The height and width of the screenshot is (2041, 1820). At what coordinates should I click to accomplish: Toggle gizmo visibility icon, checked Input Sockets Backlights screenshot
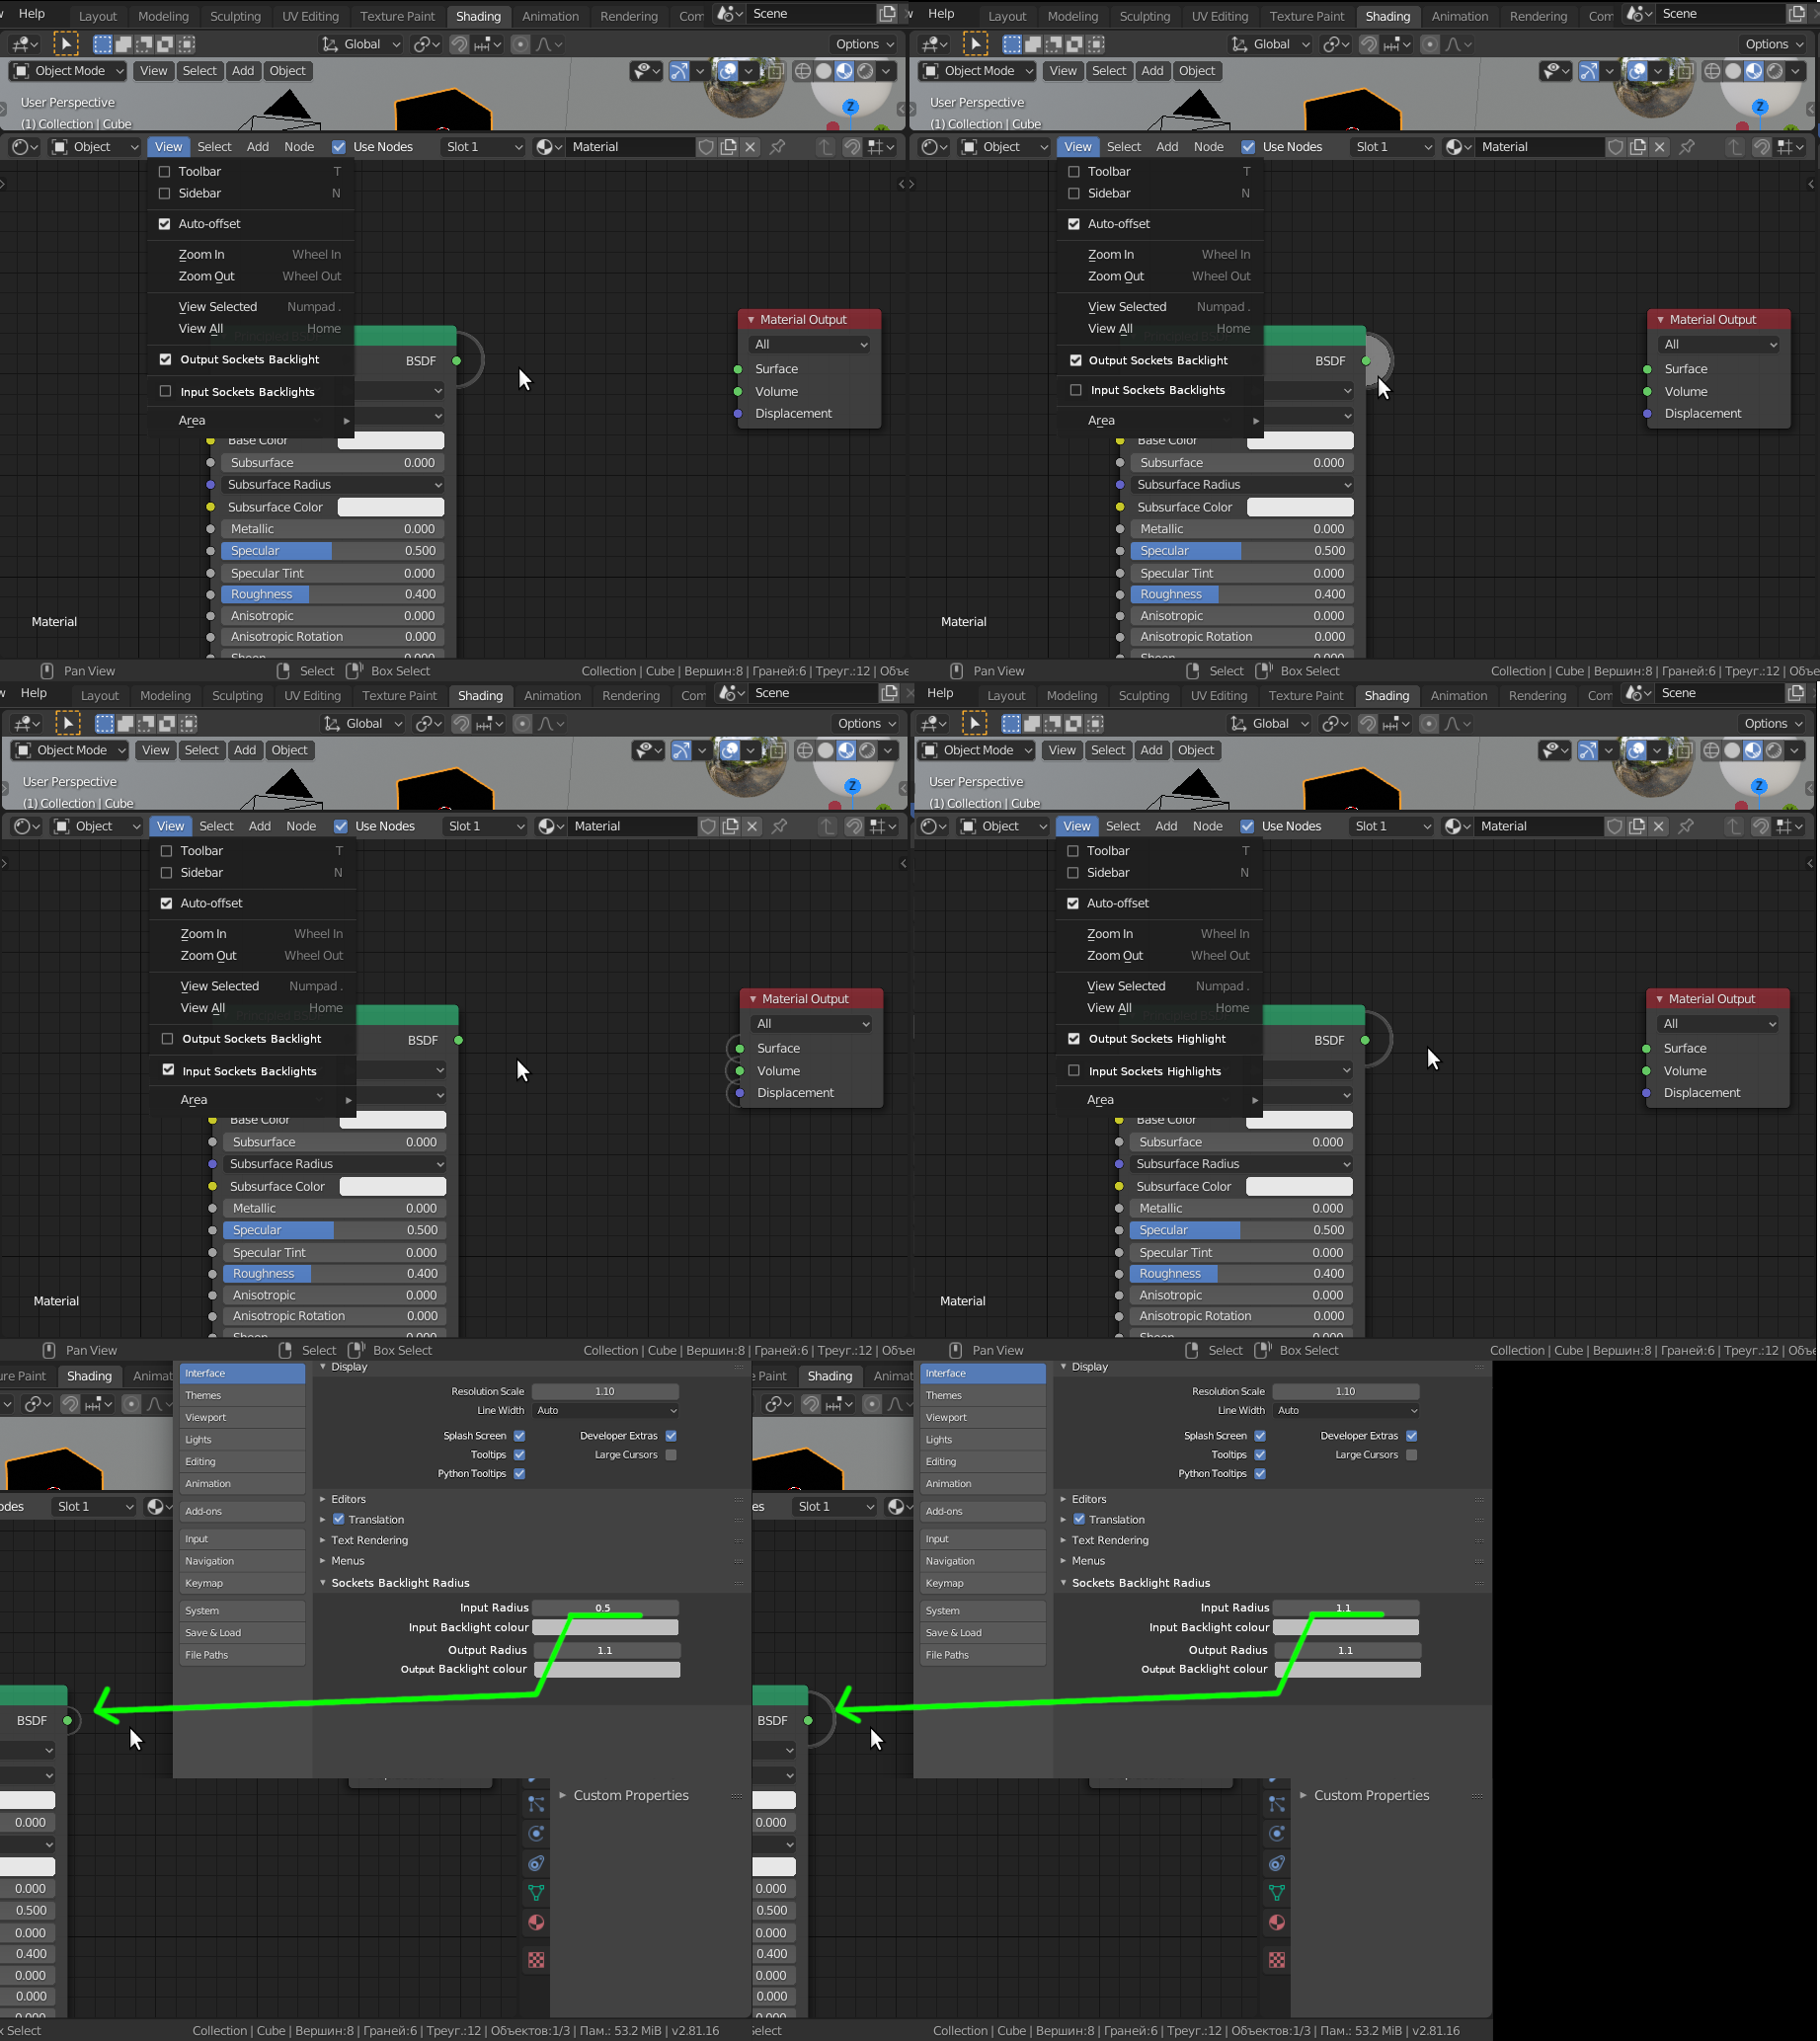pos(681,750)
